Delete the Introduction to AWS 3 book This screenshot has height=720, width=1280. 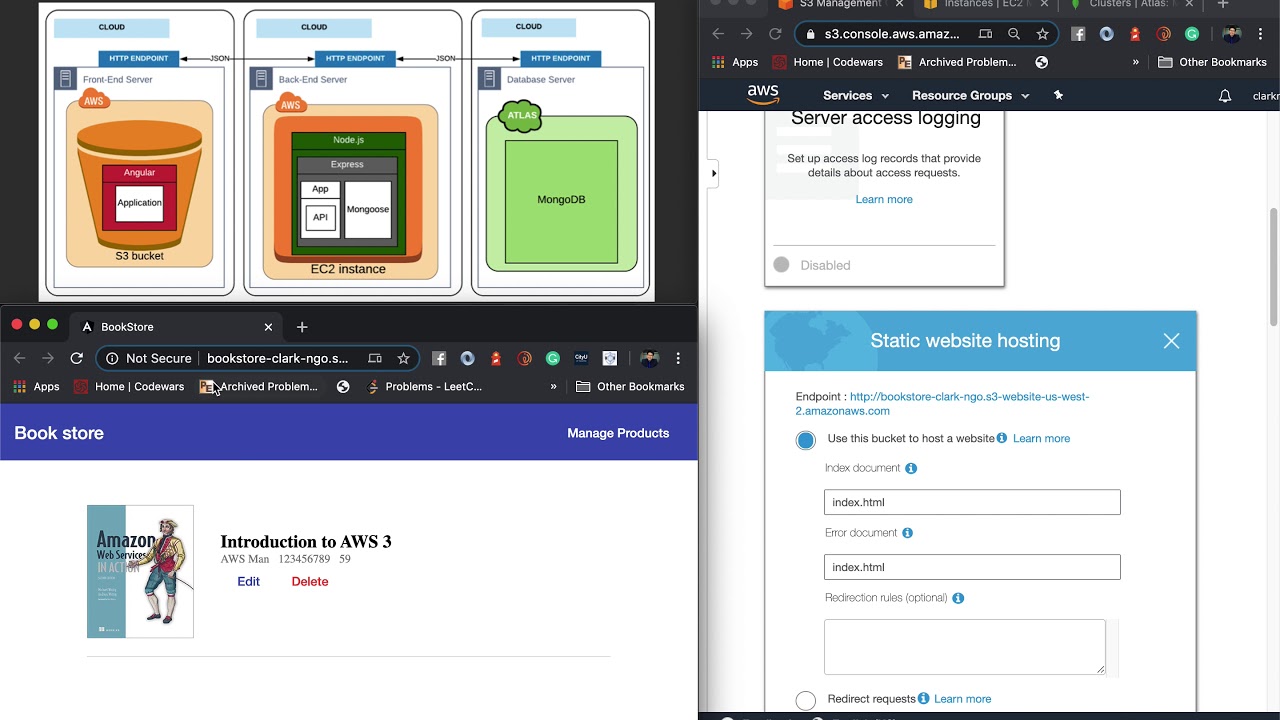[310, 581]
